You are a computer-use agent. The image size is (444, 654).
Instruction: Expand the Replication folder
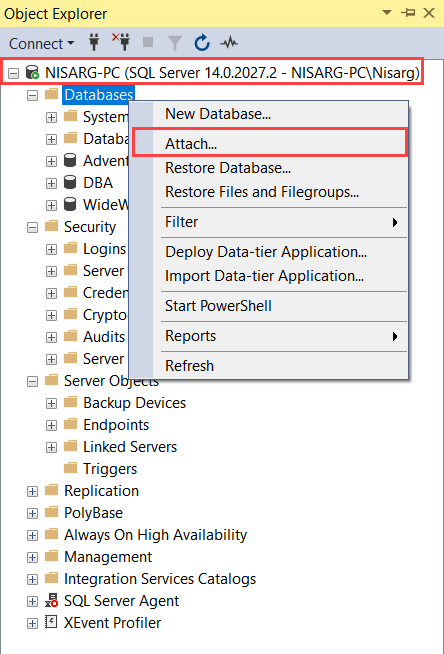click(33, 491)
